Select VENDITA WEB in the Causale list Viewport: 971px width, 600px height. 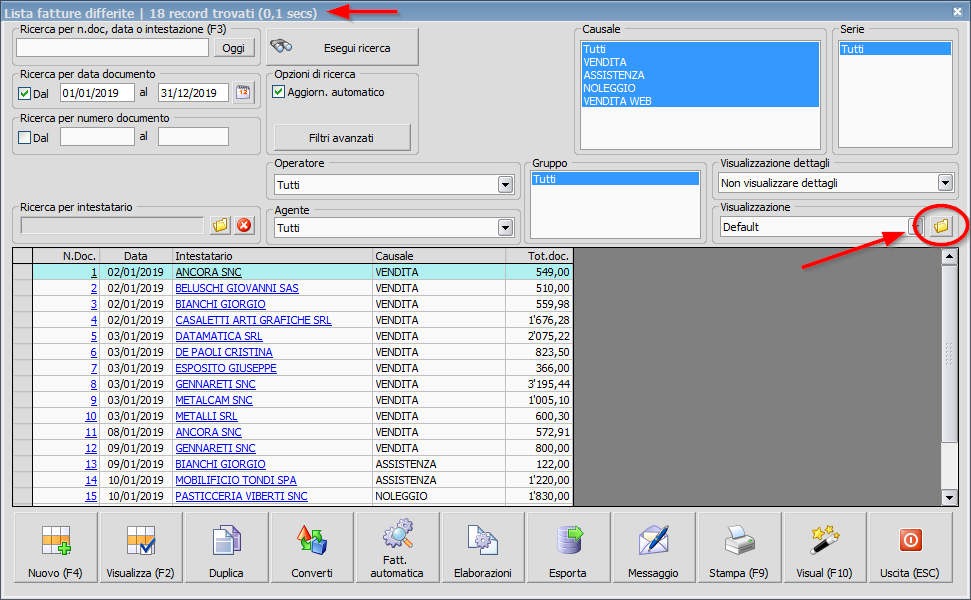[x=700, y=101]
